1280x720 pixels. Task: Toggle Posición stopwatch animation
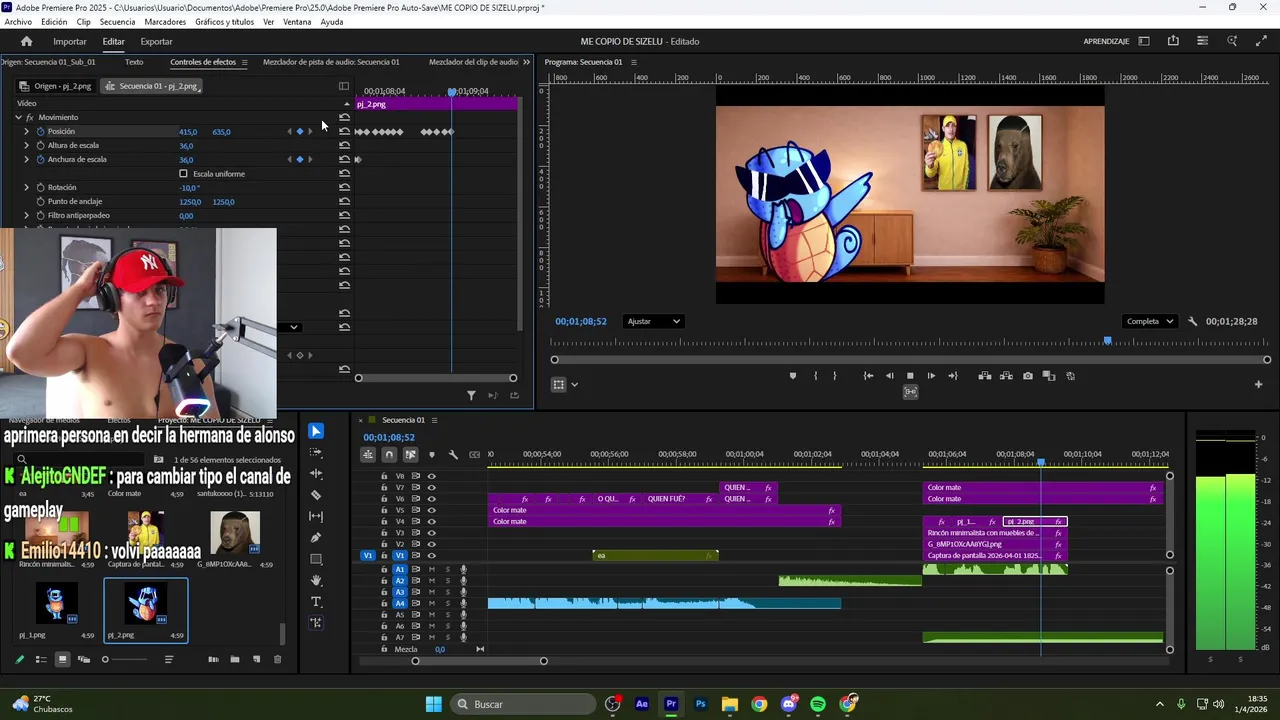point(40,131)
